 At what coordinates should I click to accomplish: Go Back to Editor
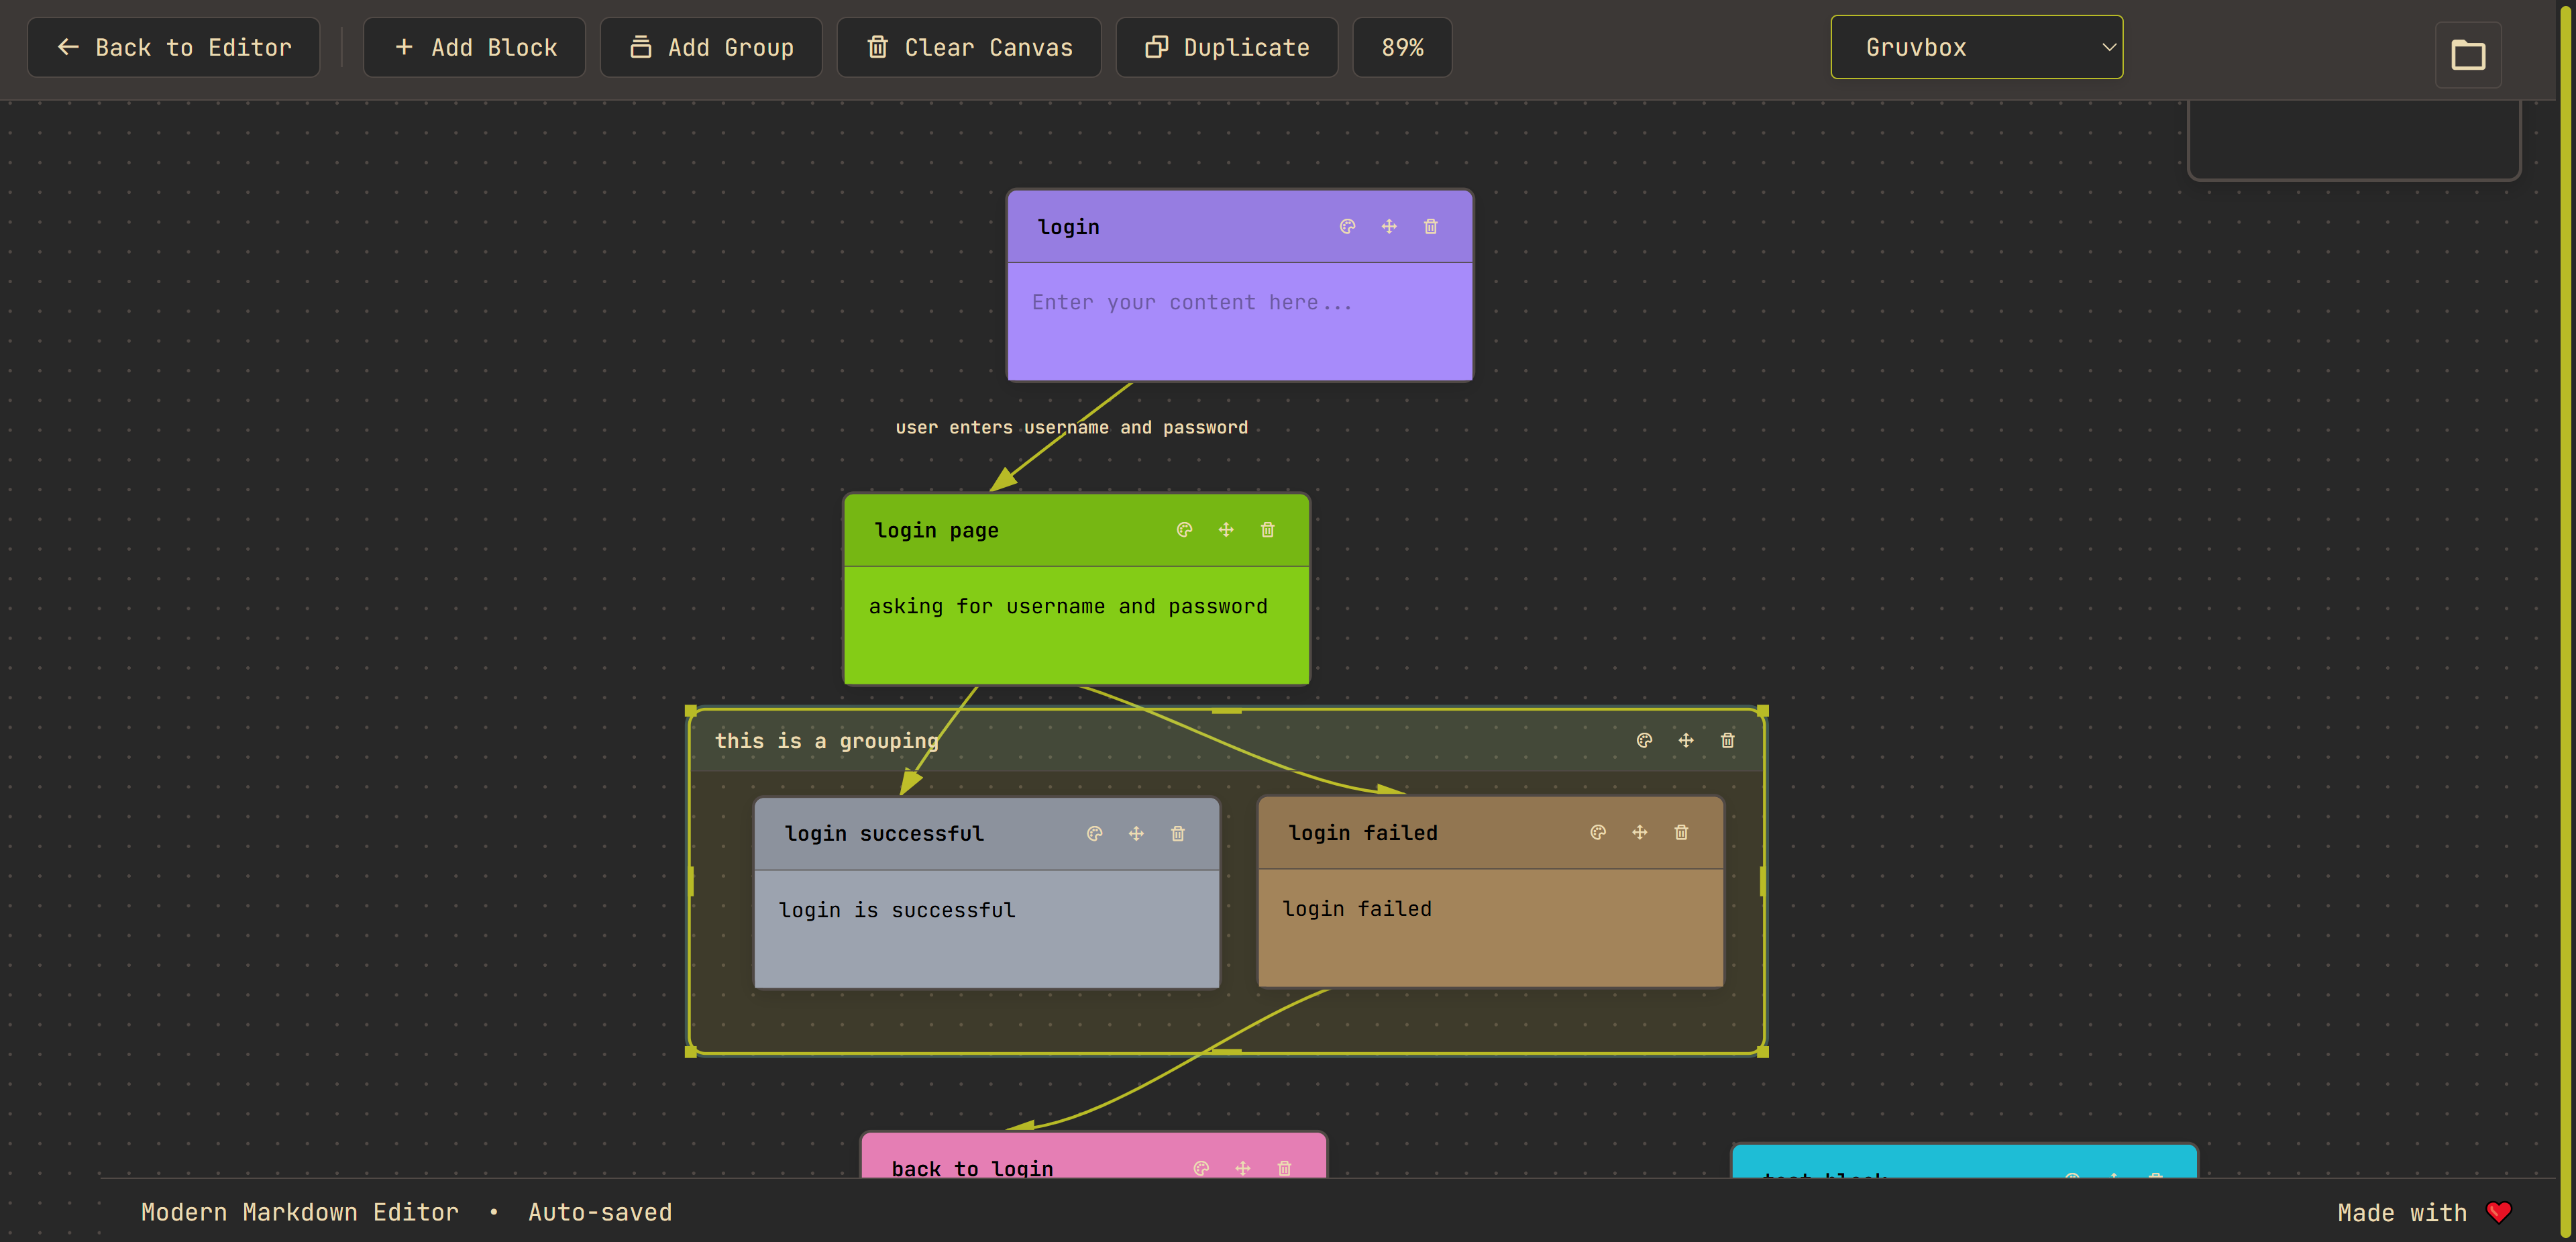(x=173, y=46)
